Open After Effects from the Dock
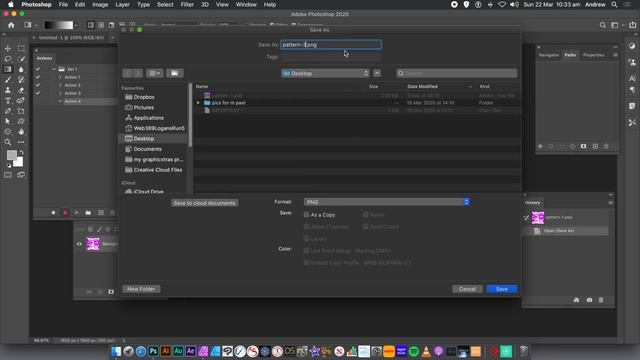Image resolution: width=640 pixels, height=360 pixels. click(x=191, y=351)
